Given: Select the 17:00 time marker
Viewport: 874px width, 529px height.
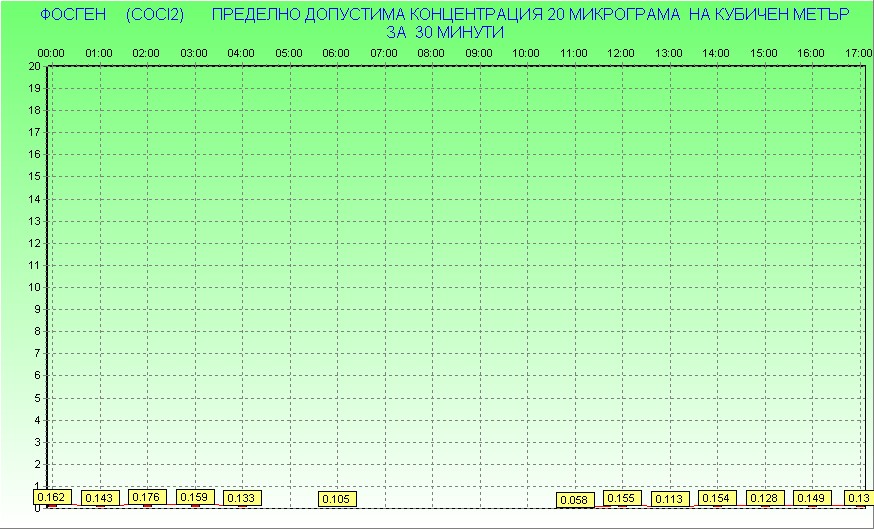Looking at the screenshot, I should click(x=858, y=53).
